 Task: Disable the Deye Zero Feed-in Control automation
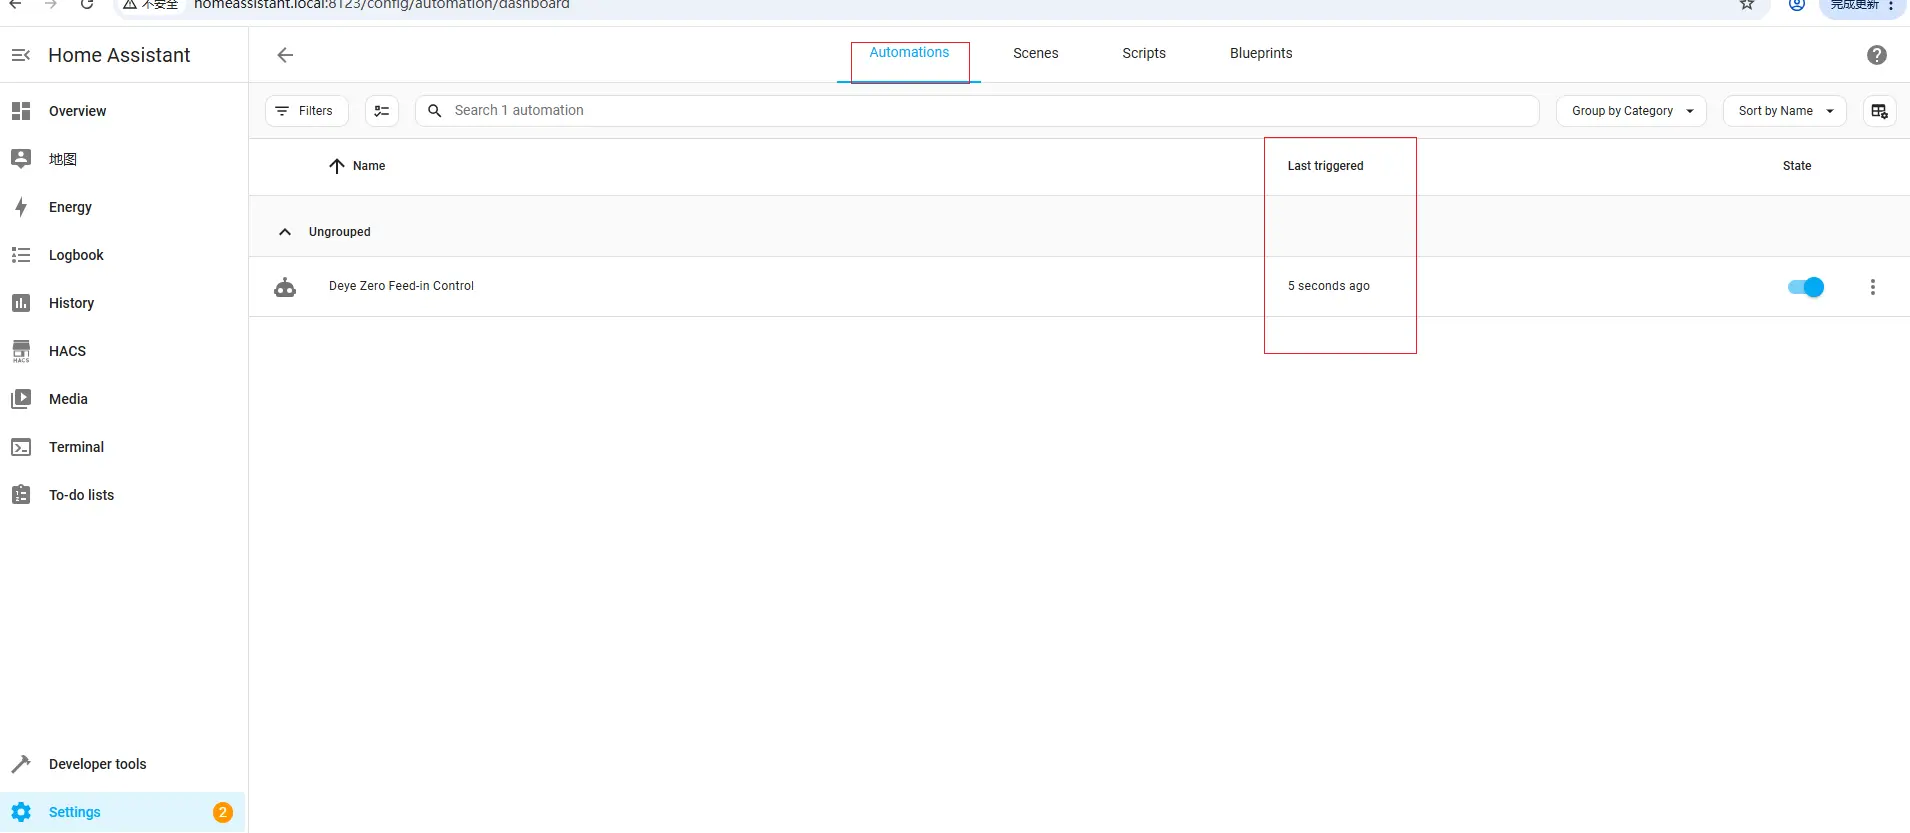(1805, 287)
